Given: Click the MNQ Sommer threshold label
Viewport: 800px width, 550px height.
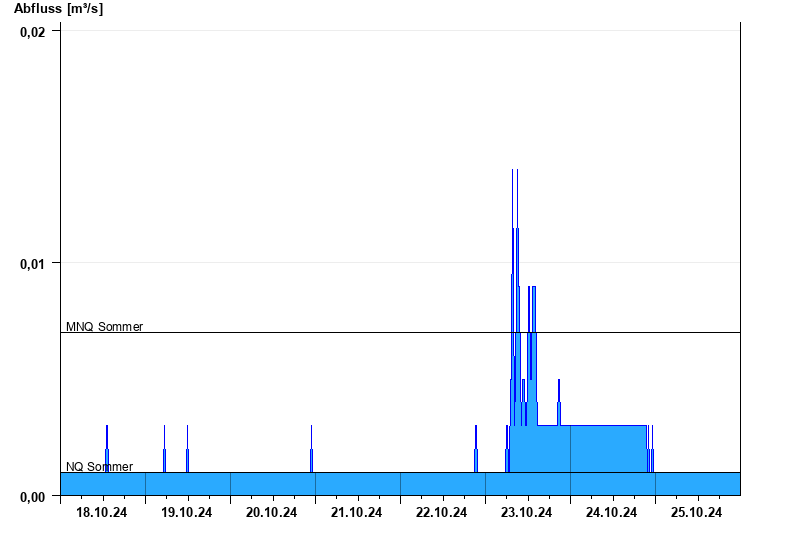Looking at the screenshot, I should tap(105, 327).
